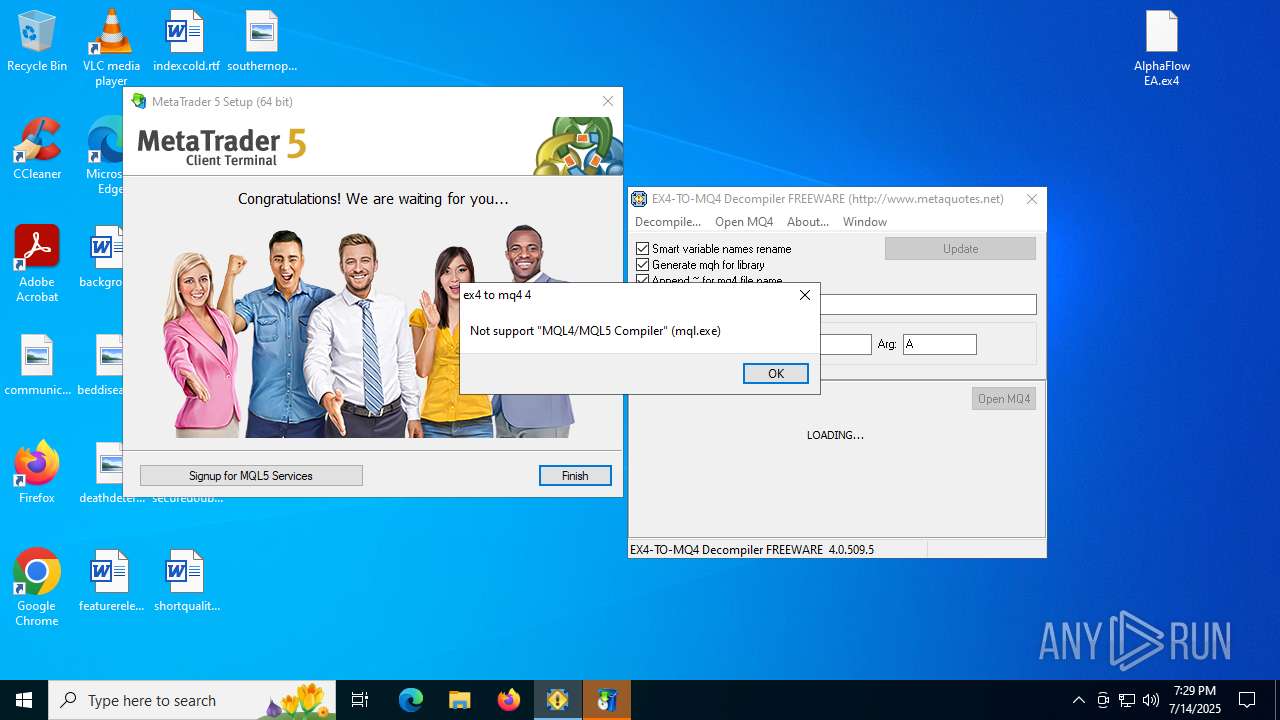The height and width of the screenshot is (720, 1280).
Task: Launch Google Chrome desktop shortcut
Action: 37,588
